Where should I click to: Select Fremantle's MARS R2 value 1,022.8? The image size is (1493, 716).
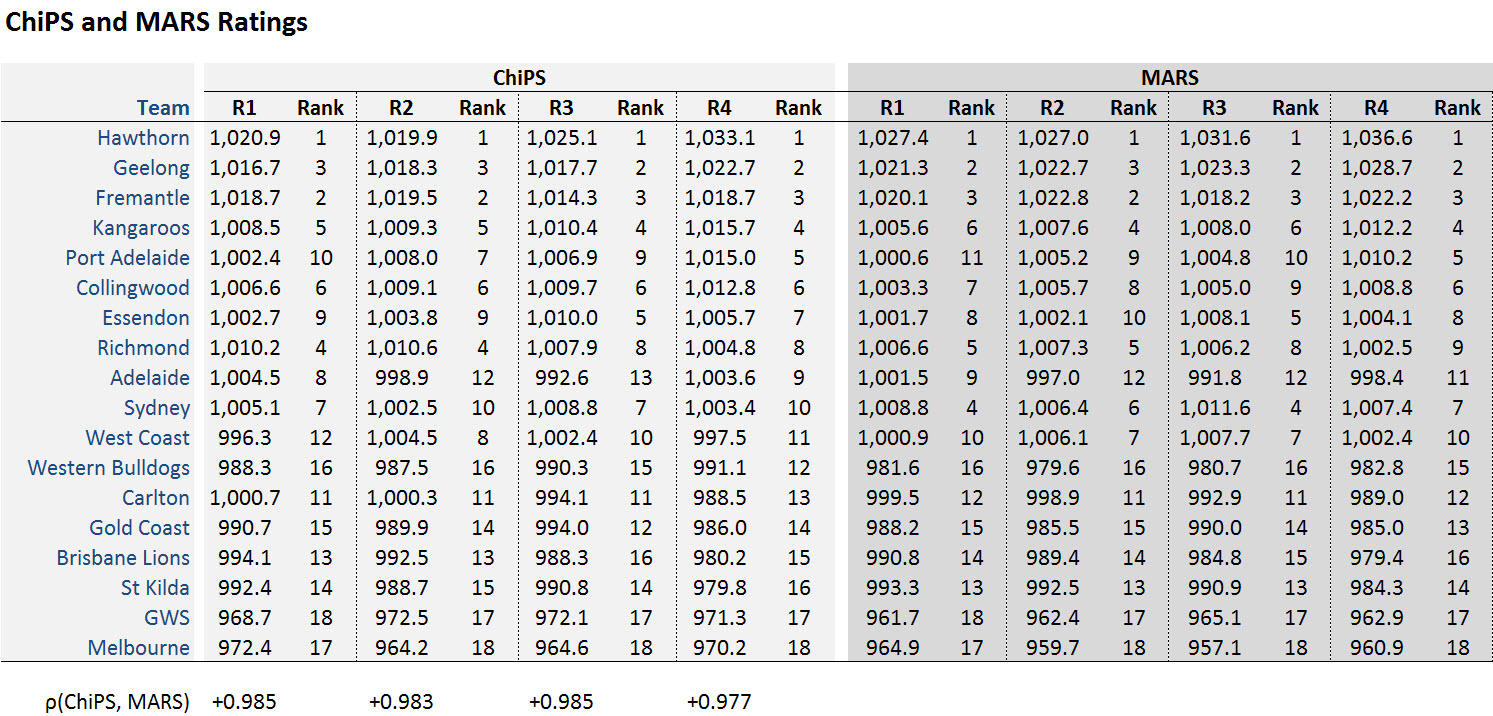(x=1053, y=198)
